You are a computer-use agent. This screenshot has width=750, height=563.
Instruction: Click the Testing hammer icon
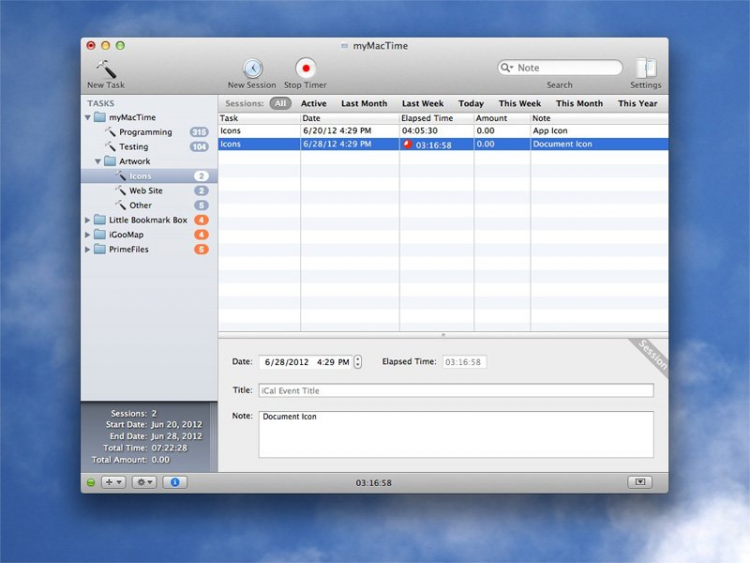(x=110, y=146)
